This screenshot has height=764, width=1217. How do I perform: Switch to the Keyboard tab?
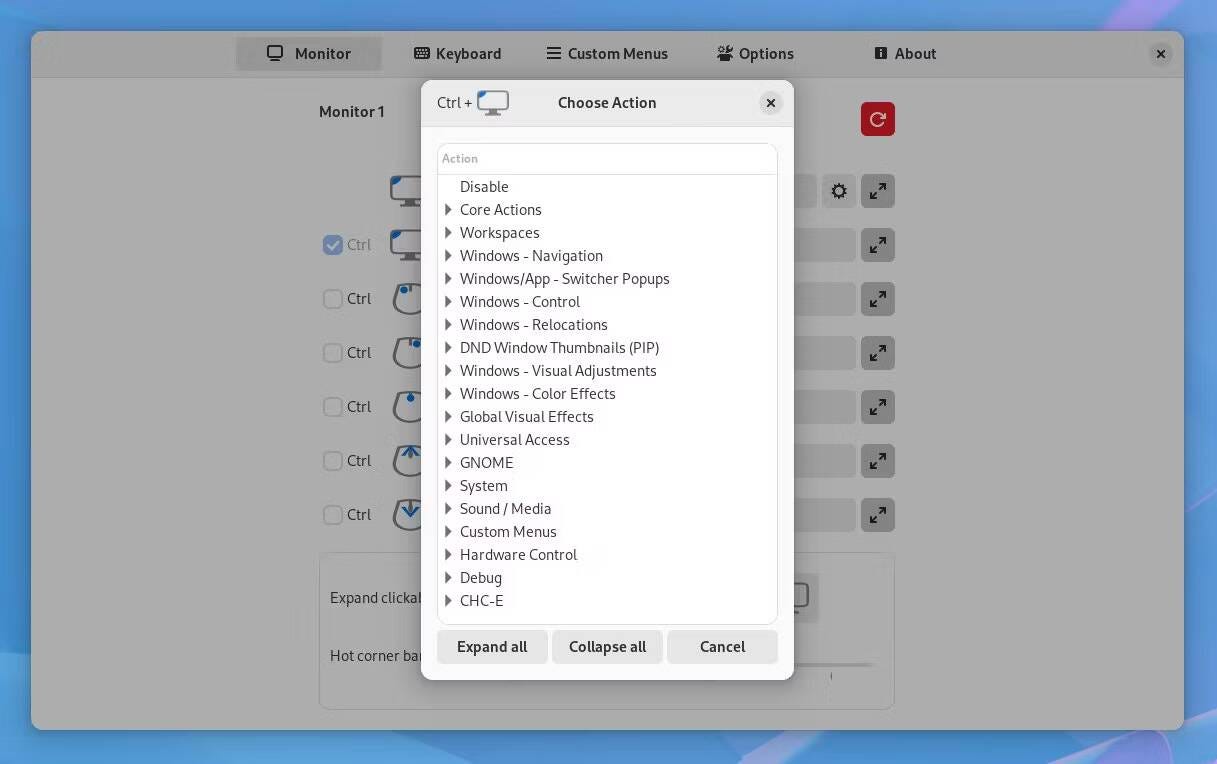coord(457,53)
